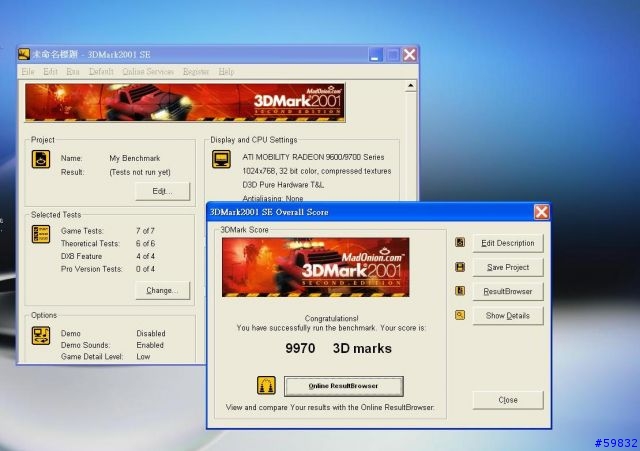Open the Online Services menu
The height and width of the screenshot is (451, 640).
coord(148,71)
